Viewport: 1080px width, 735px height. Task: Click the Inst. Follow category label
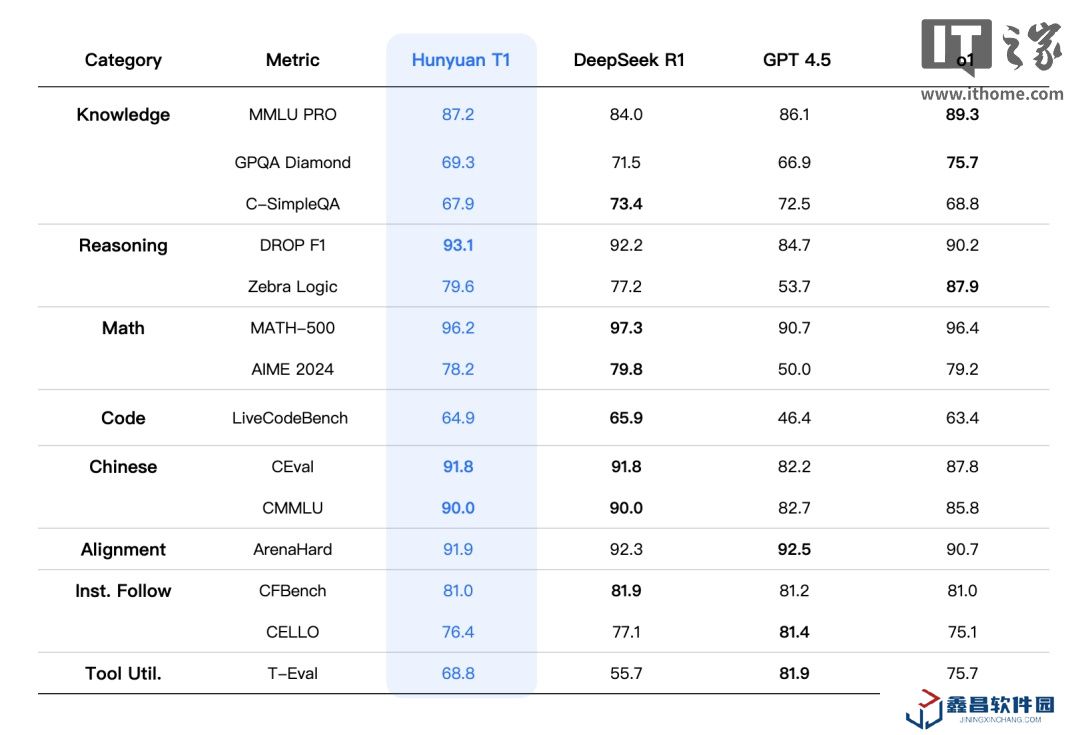pyautogui.click(x=123, y=591)
